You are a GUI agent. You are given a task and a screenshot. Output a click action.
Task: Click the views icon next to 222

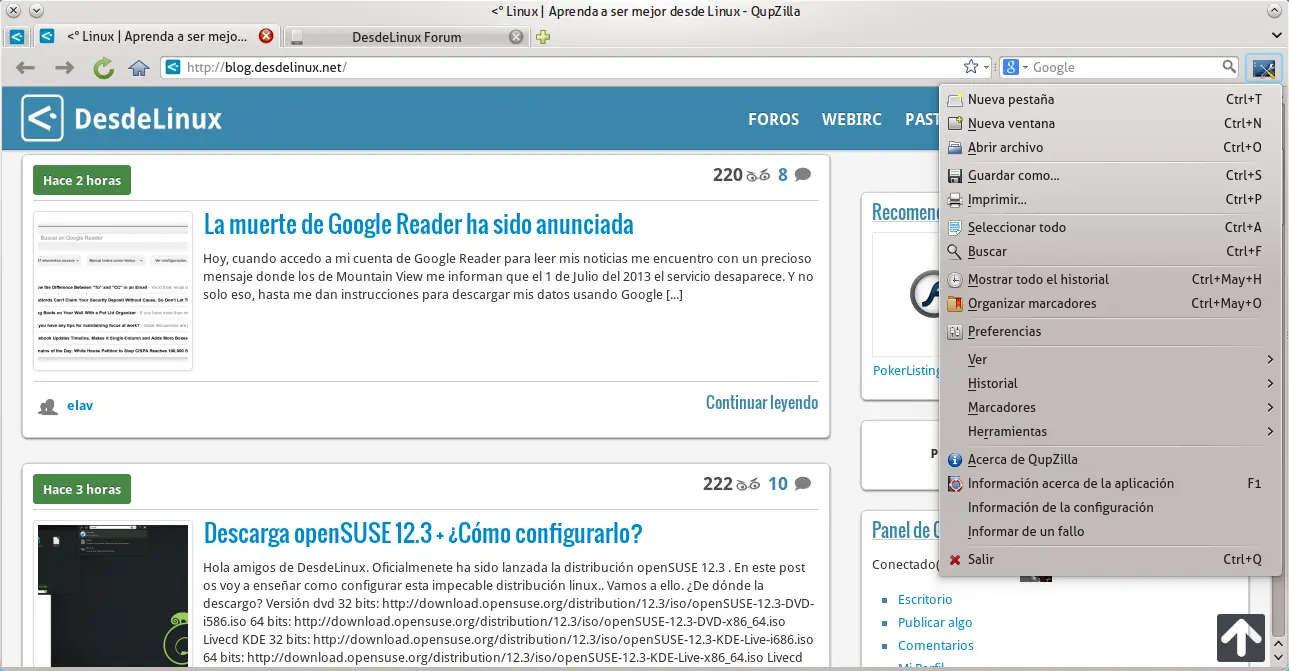(x=748, y=485)
